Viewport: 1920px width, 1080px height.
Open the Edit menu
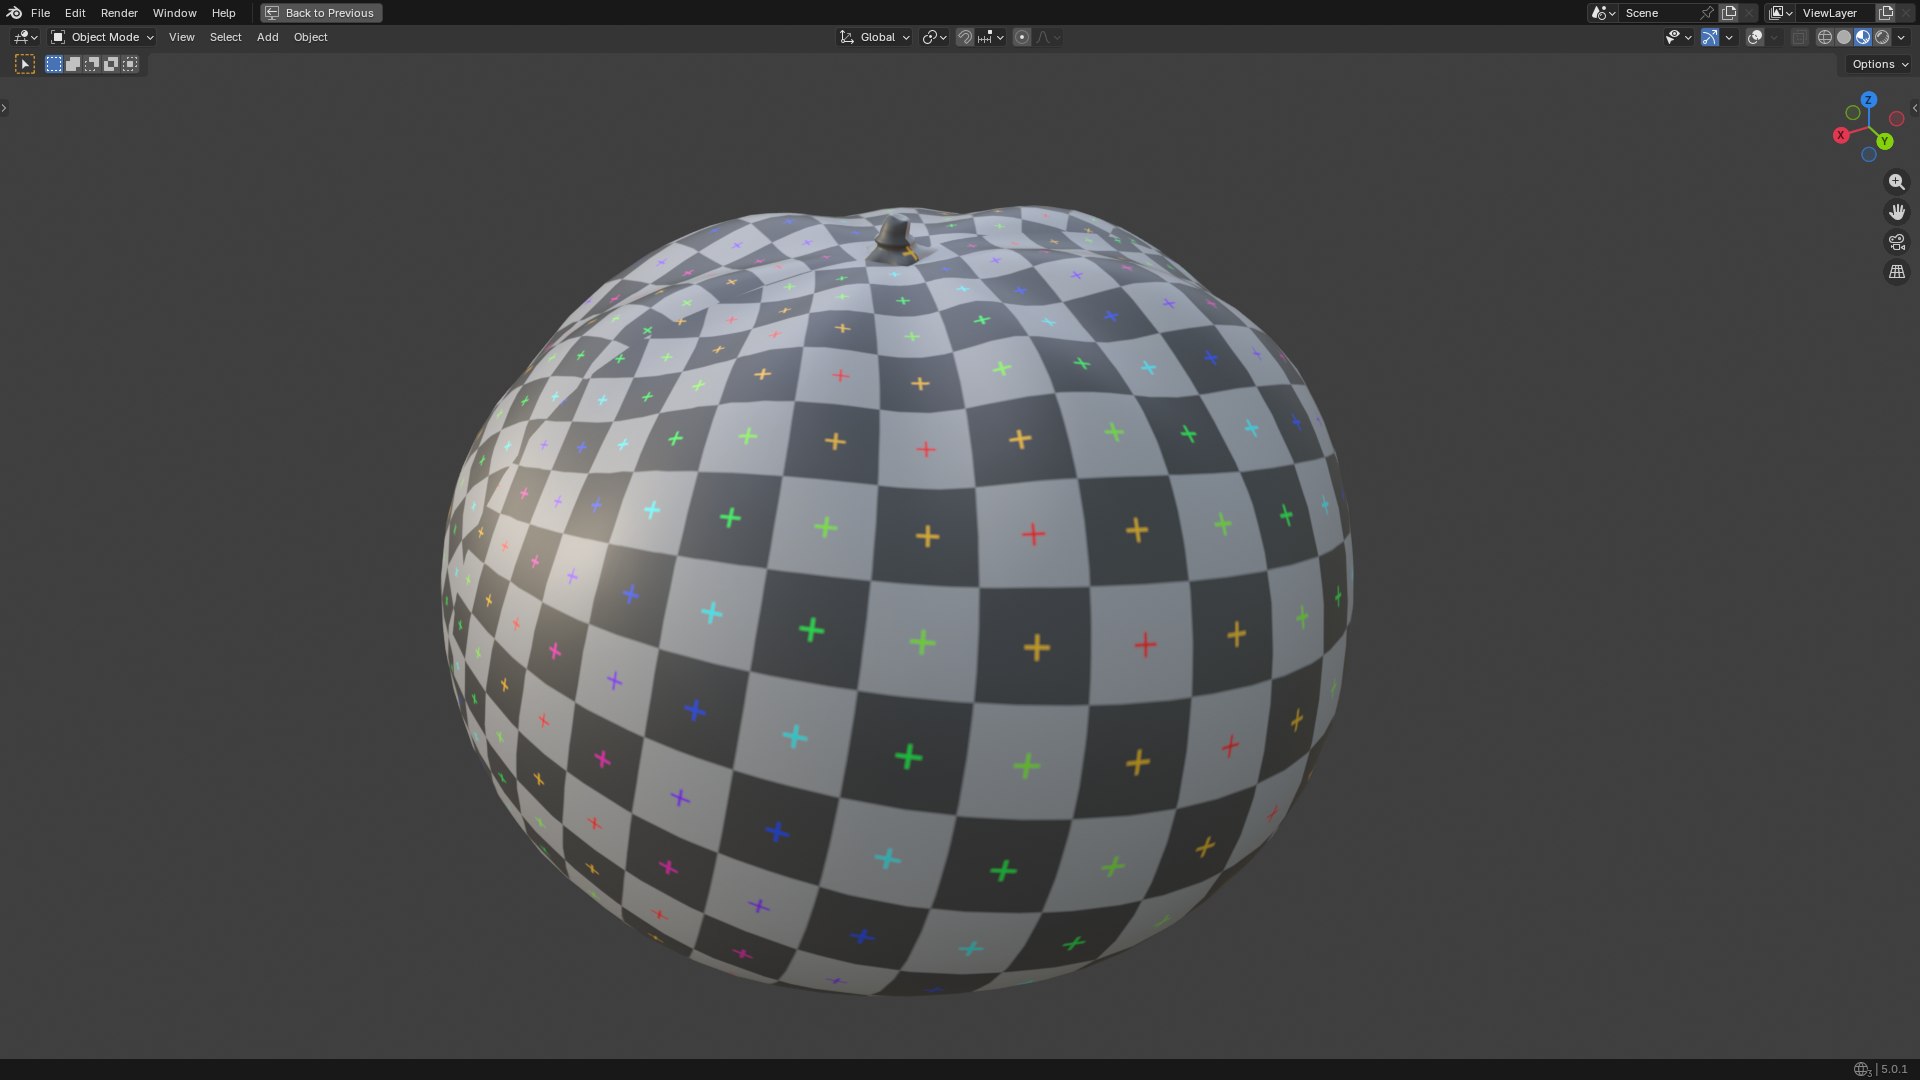[x=75, y=13]
